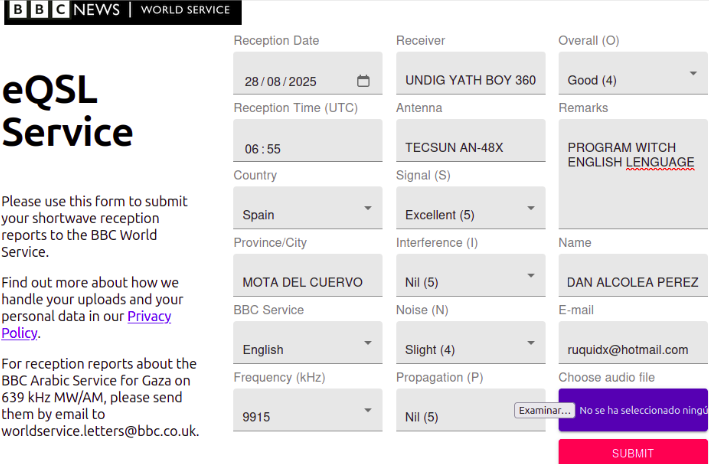Focus the Receiver text field
Screen dimensions: 709x464
470,80
